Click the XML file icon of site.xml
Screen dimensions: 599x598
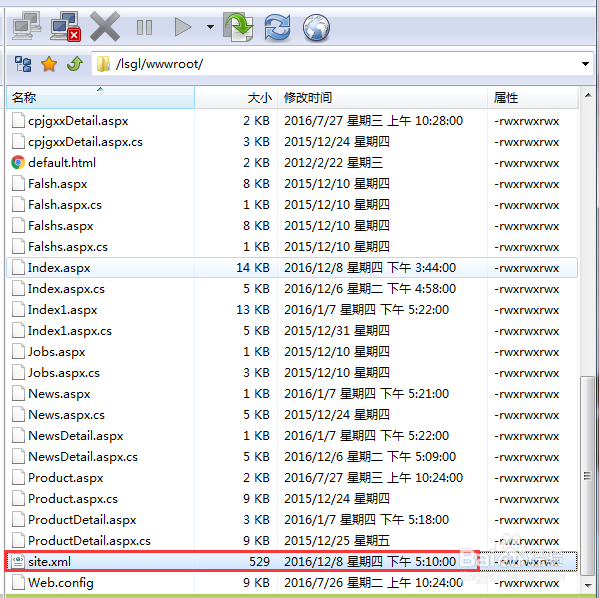18,562
